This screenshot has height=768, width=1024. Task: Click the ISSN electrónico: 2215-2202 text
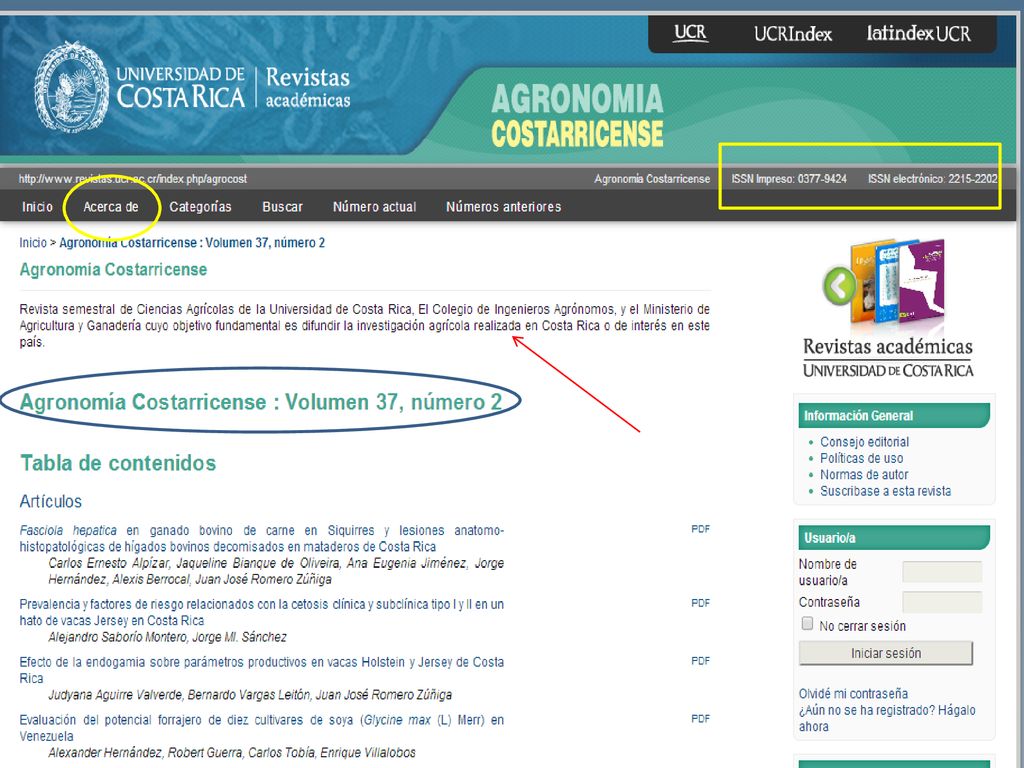[933, 179]
